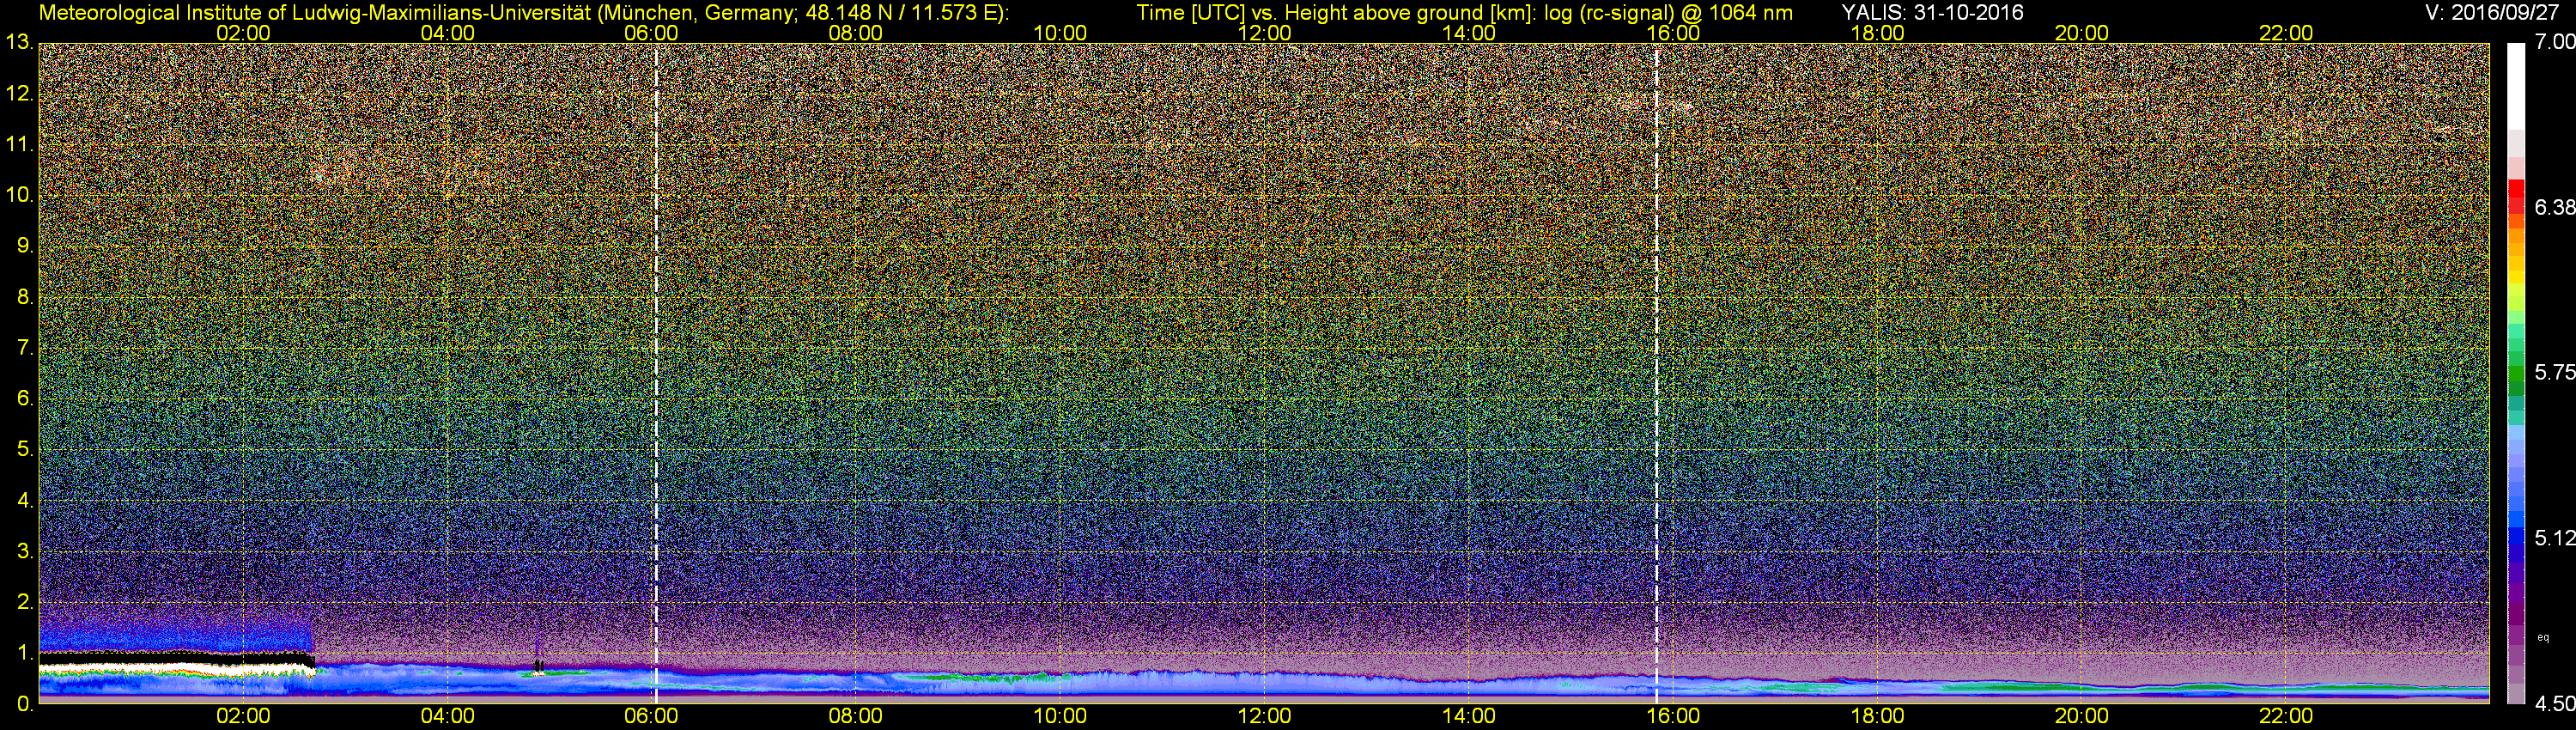
Task: Select the 12:00 label on bottom time axis
Action: click(1264, 716)
